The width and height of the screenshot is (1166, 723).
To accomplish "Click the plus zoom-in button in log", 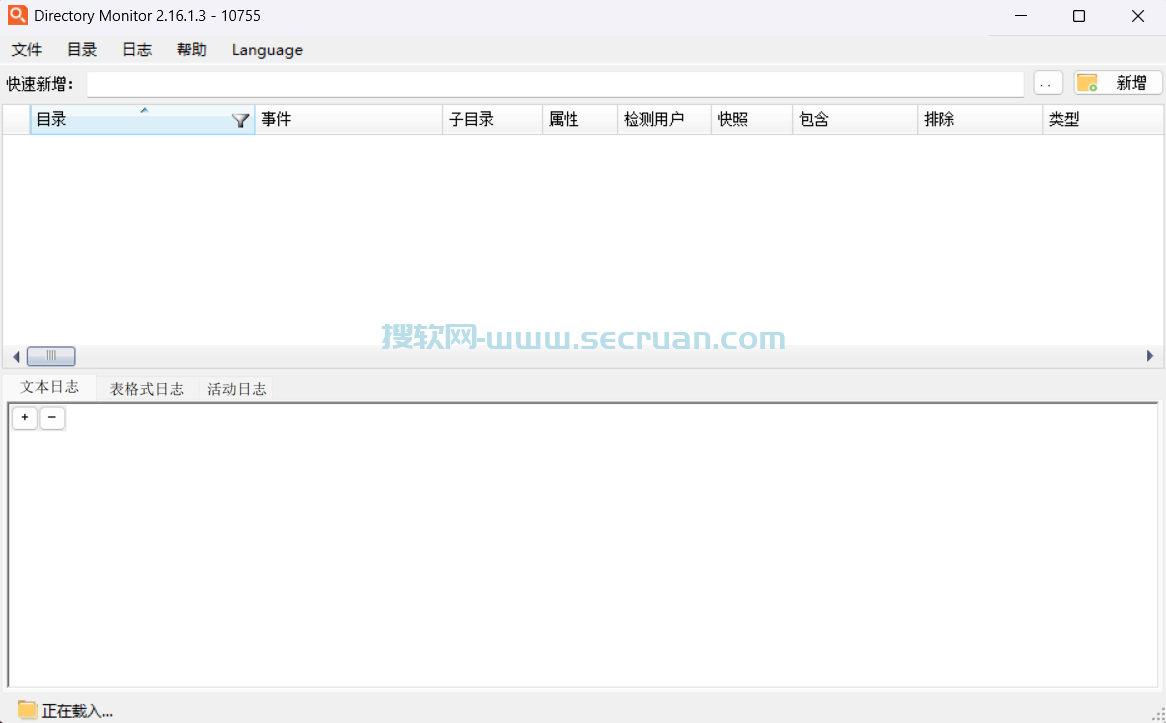I will pyautogui.click(x=25, y=418).
